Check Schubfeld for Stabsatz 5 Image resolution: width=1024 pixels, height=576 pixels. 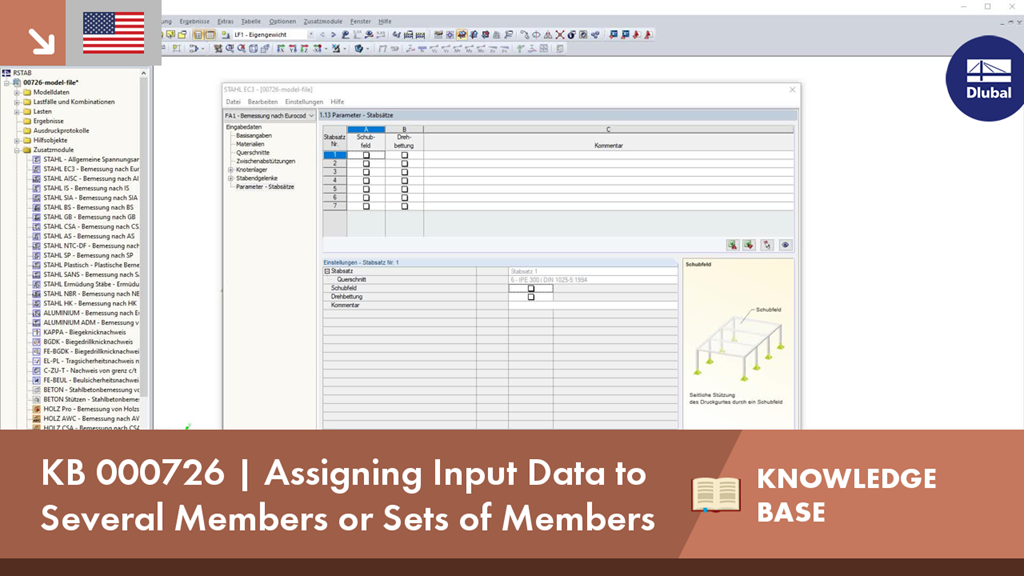click(x=366, y=189)
